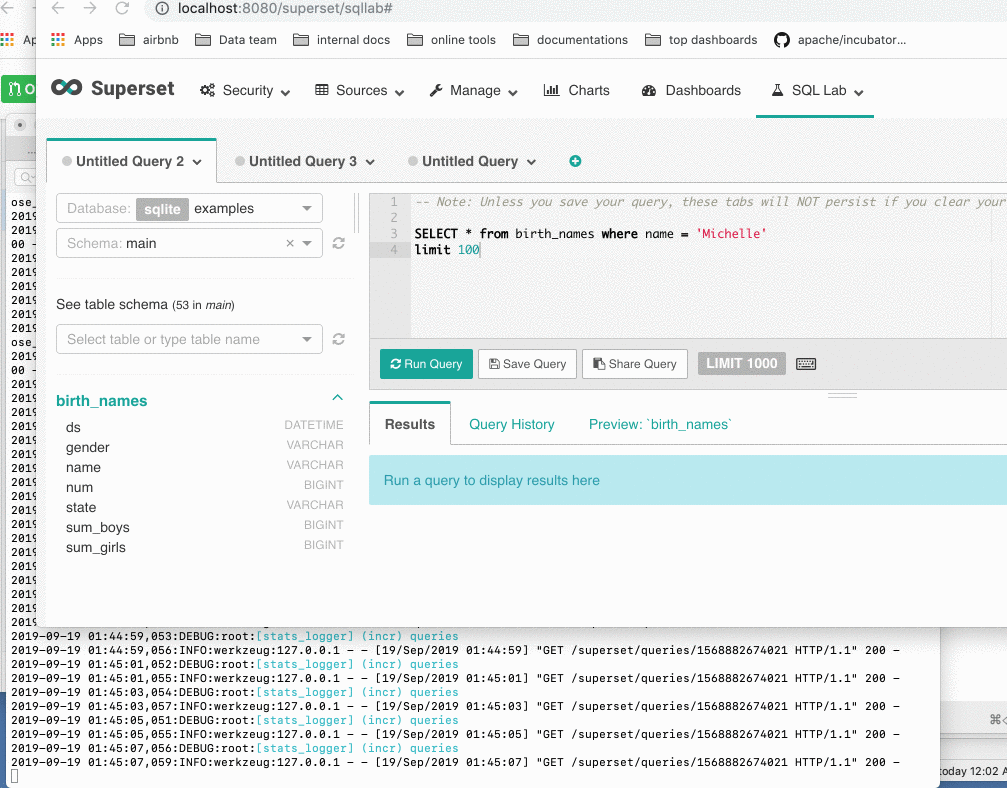This screenshot has width=1007, height=788.
Task: Click the Share Query button
Action: (635, 363)
